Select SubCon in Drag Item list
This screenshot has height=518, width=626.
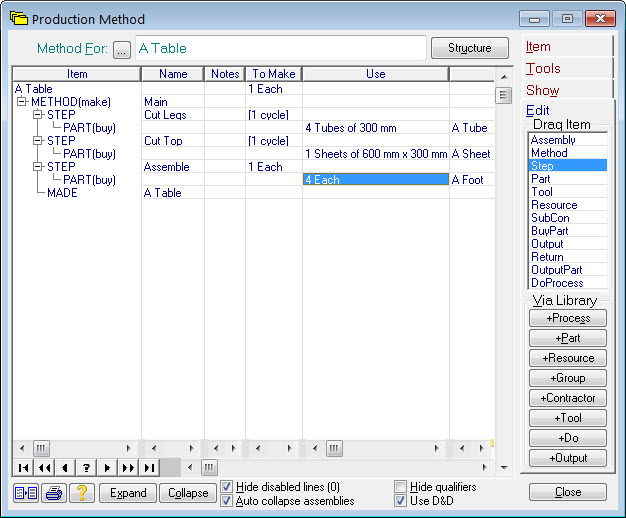568,218
